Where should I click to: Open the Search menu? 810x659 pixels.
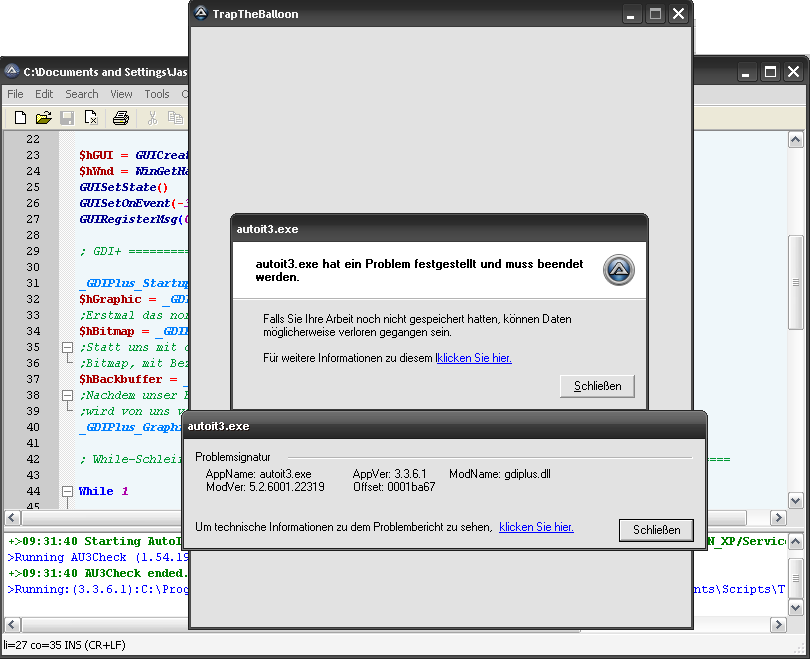point(82,94)
